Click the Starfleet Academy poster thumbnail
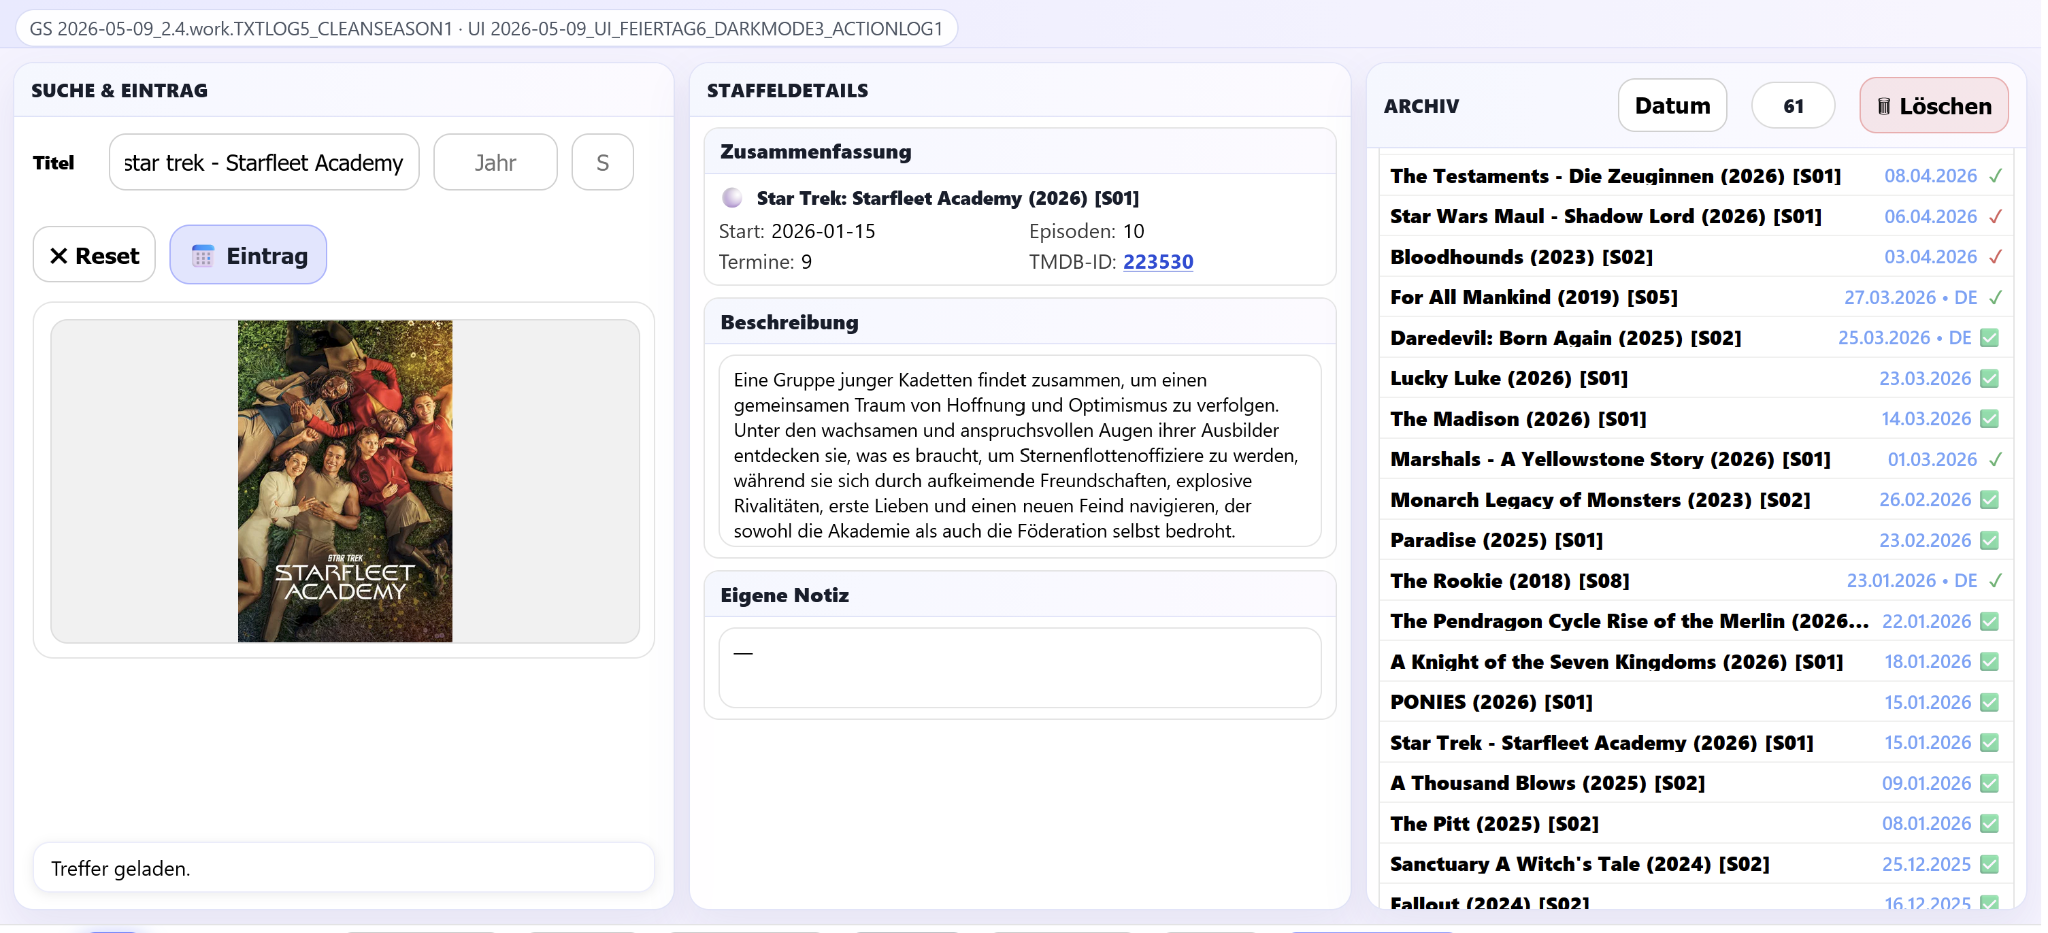 point(345,481)
